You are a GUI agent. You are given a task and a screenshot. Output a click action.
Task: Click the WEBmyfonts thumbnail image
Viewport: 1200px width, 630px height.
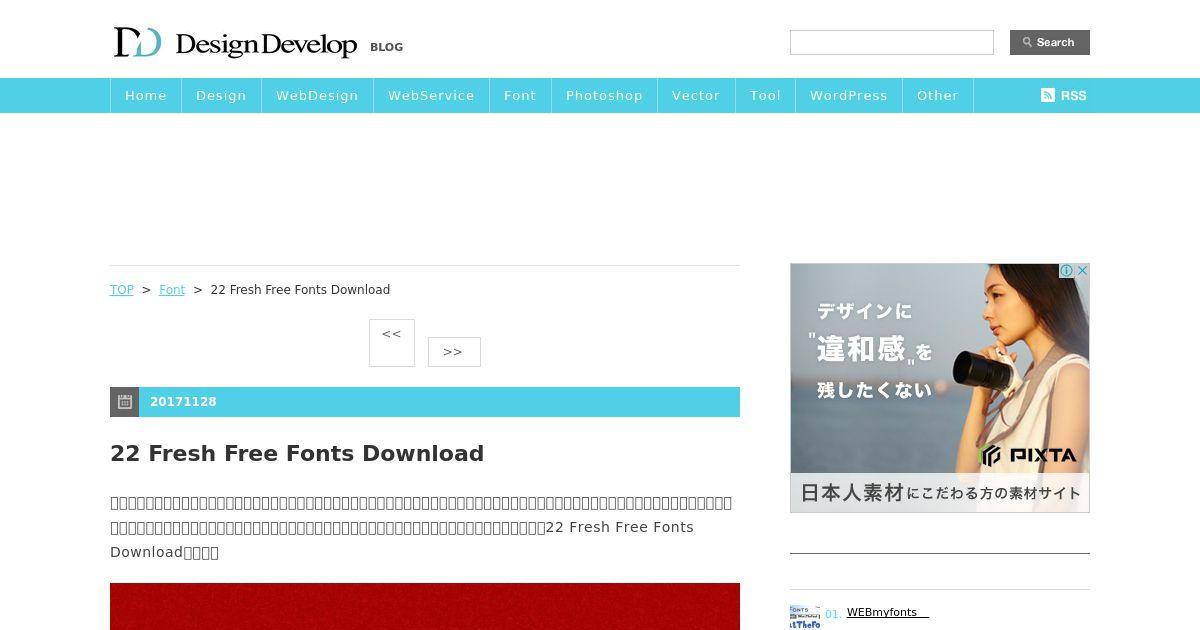[x=805, y=617]
